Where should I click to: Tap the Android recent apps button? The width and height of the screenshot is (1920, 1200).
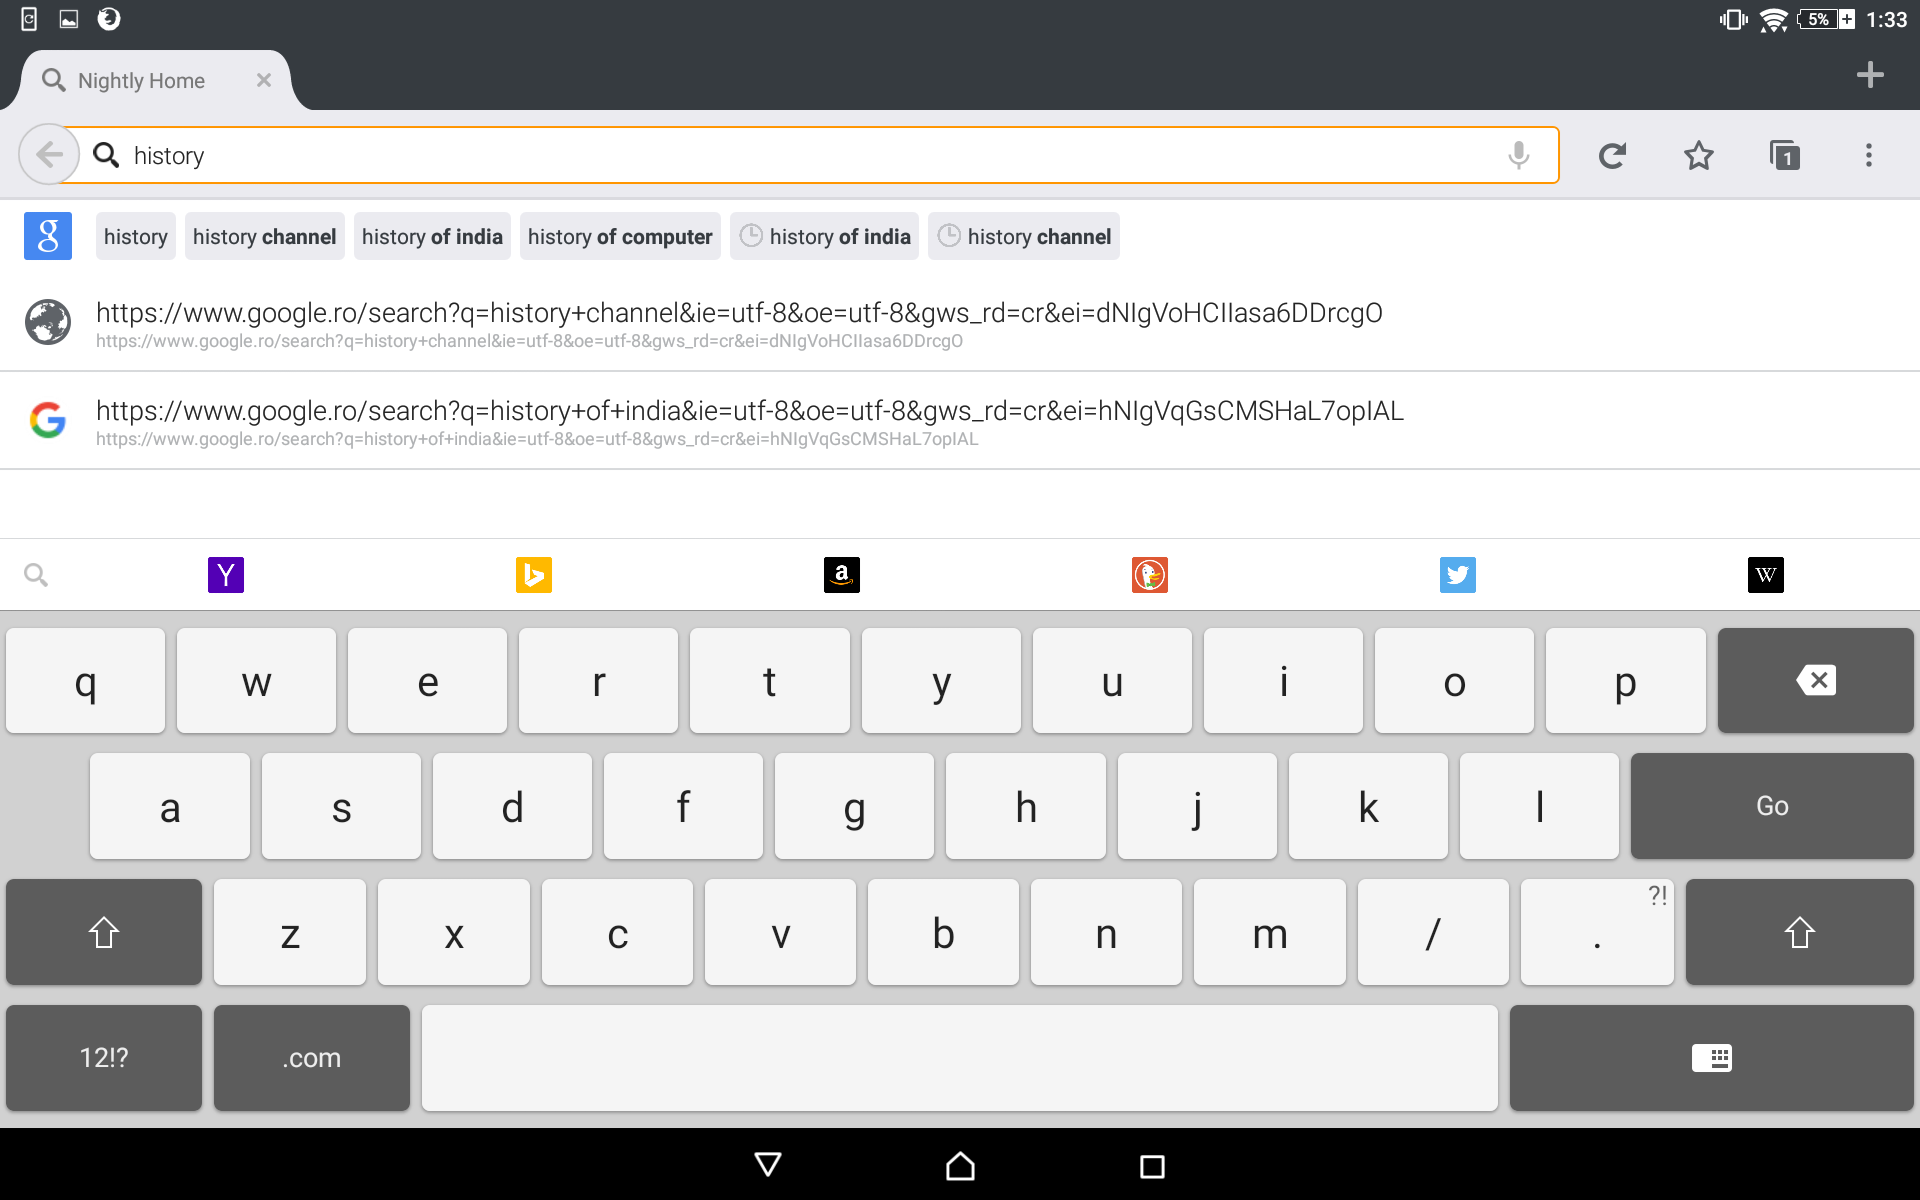click(1152, 1165)
